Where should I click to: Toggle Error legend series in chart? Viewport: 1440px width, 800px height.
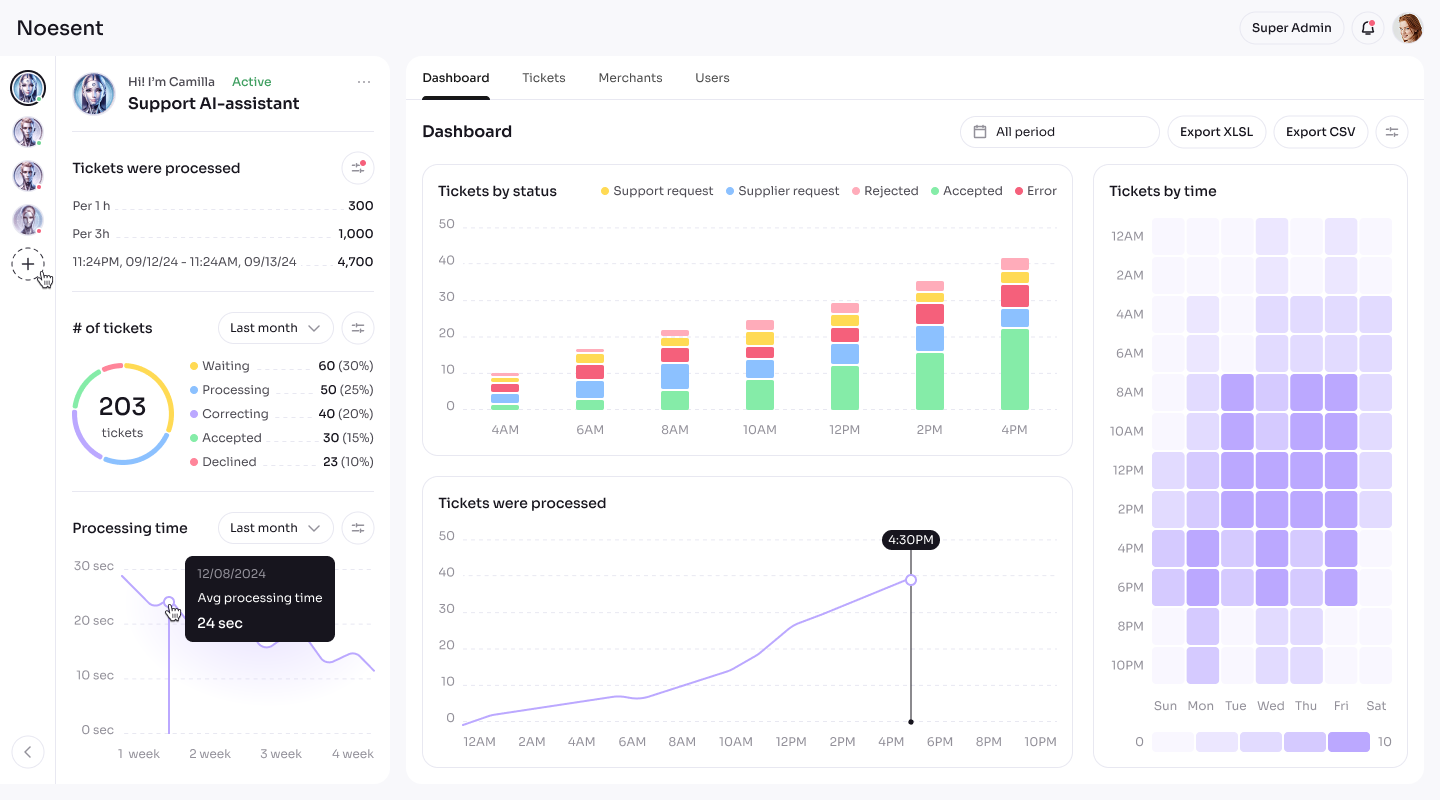pyautogui.click(x=1036, y=191)
